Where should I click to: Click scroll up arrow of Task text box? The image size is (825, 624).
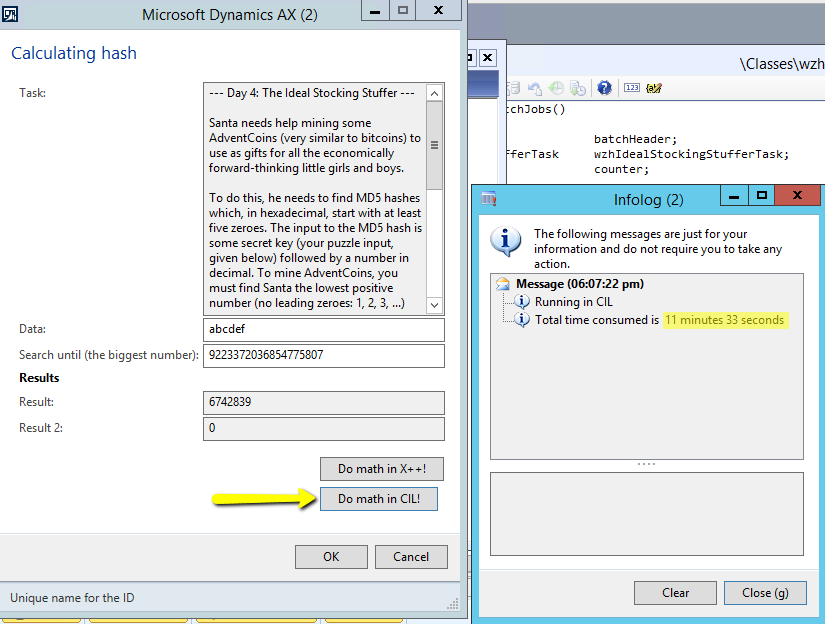pyautogui.click(x=434, y=94)
